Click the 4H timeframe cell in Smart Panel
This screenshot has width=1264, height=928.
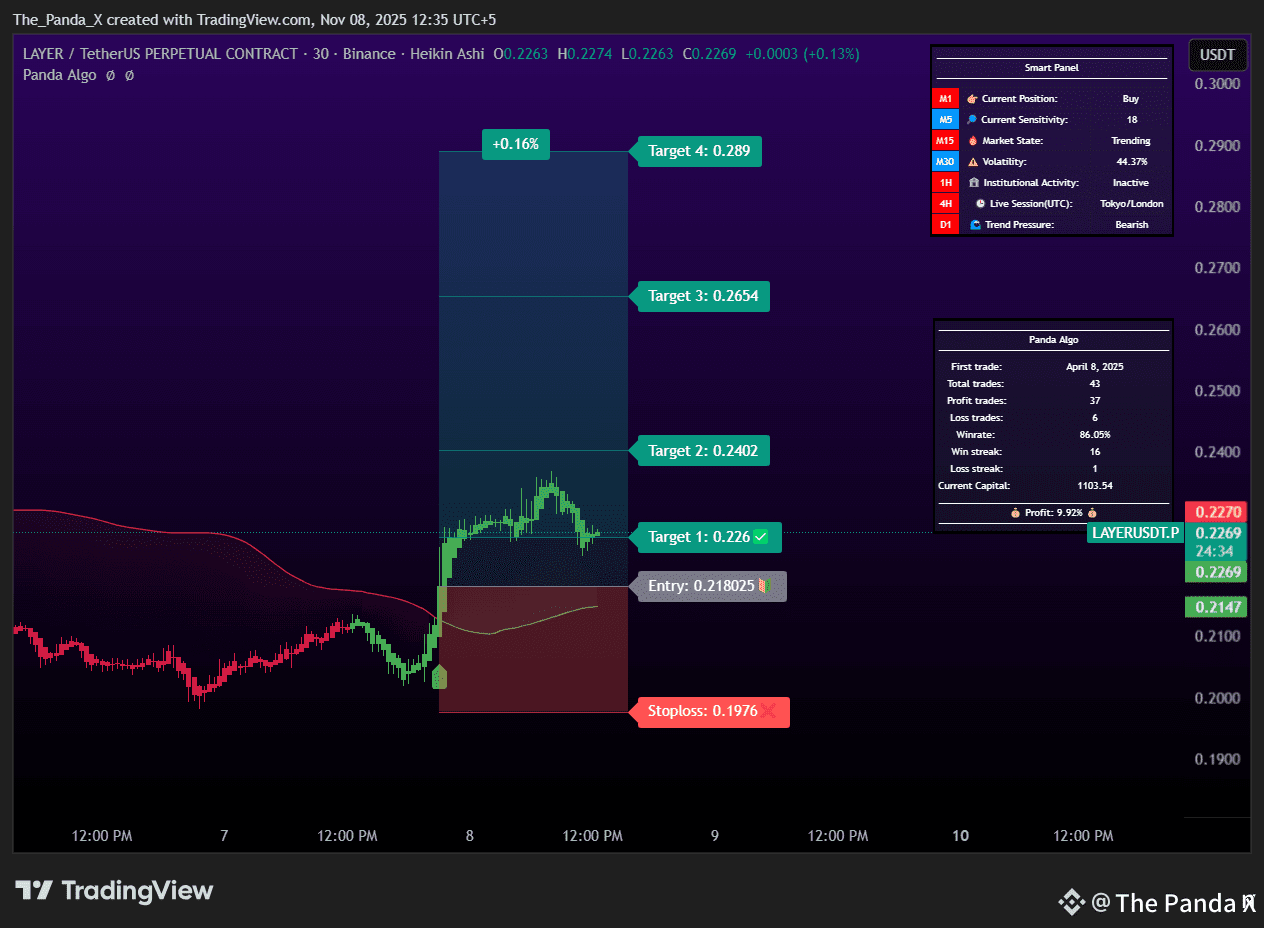(945, 204)
